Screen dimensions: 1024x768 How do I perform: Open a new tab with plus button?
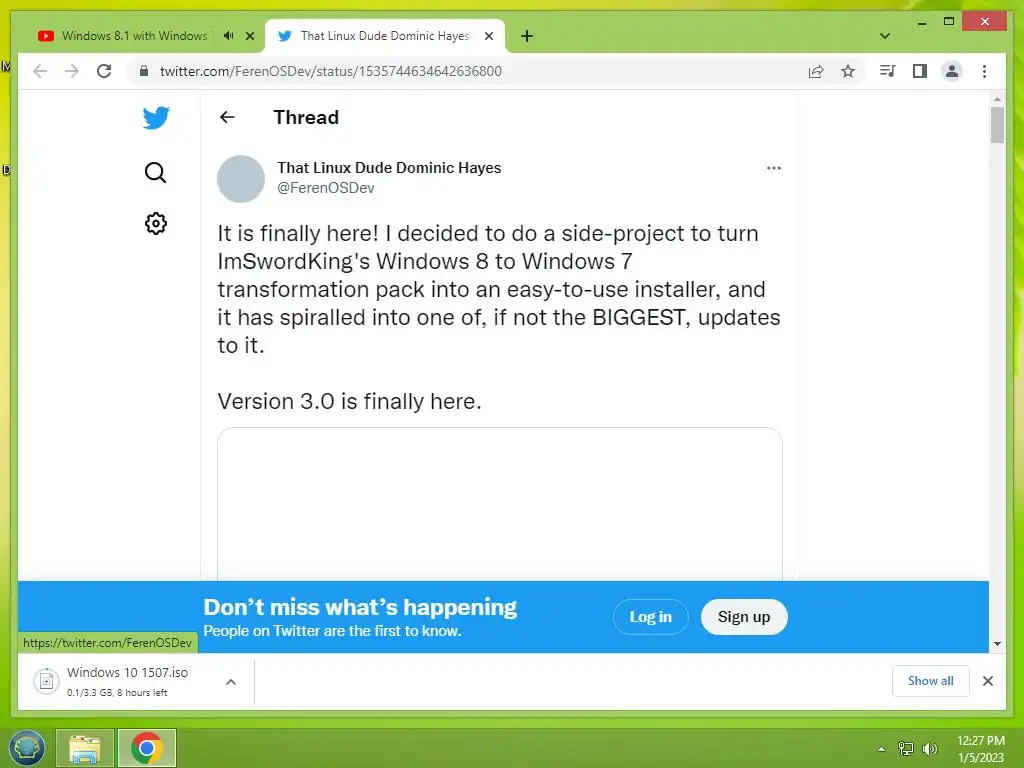tap(527, 36)
